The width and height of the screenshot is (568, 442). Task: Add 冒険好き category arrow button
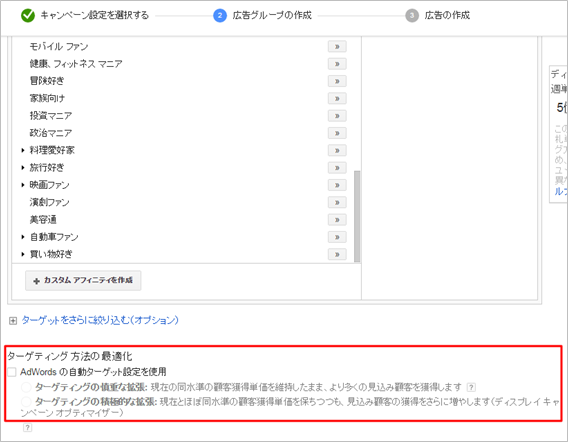tap(337, 81)
